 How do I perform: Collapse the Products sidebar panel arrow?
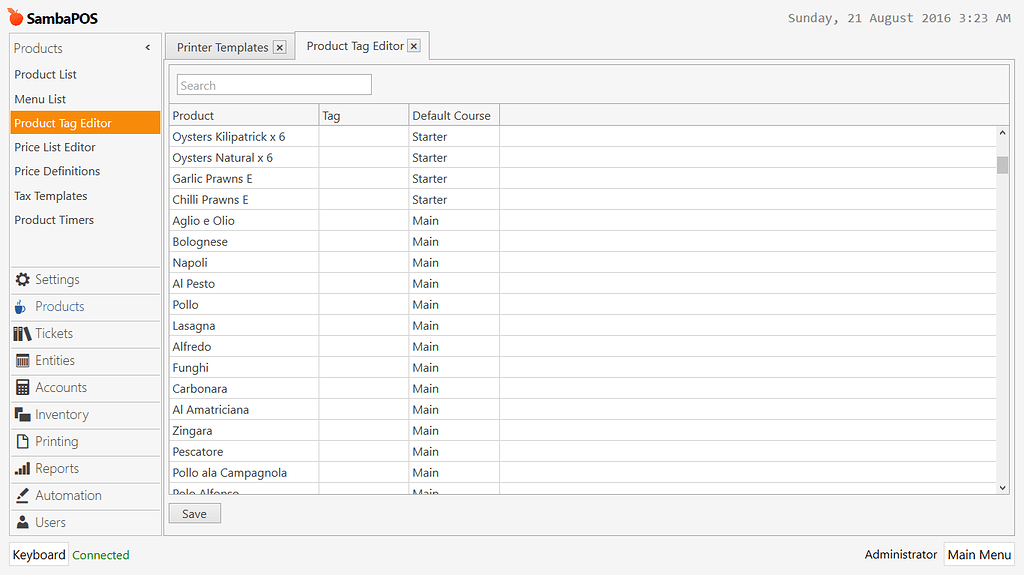148,48
